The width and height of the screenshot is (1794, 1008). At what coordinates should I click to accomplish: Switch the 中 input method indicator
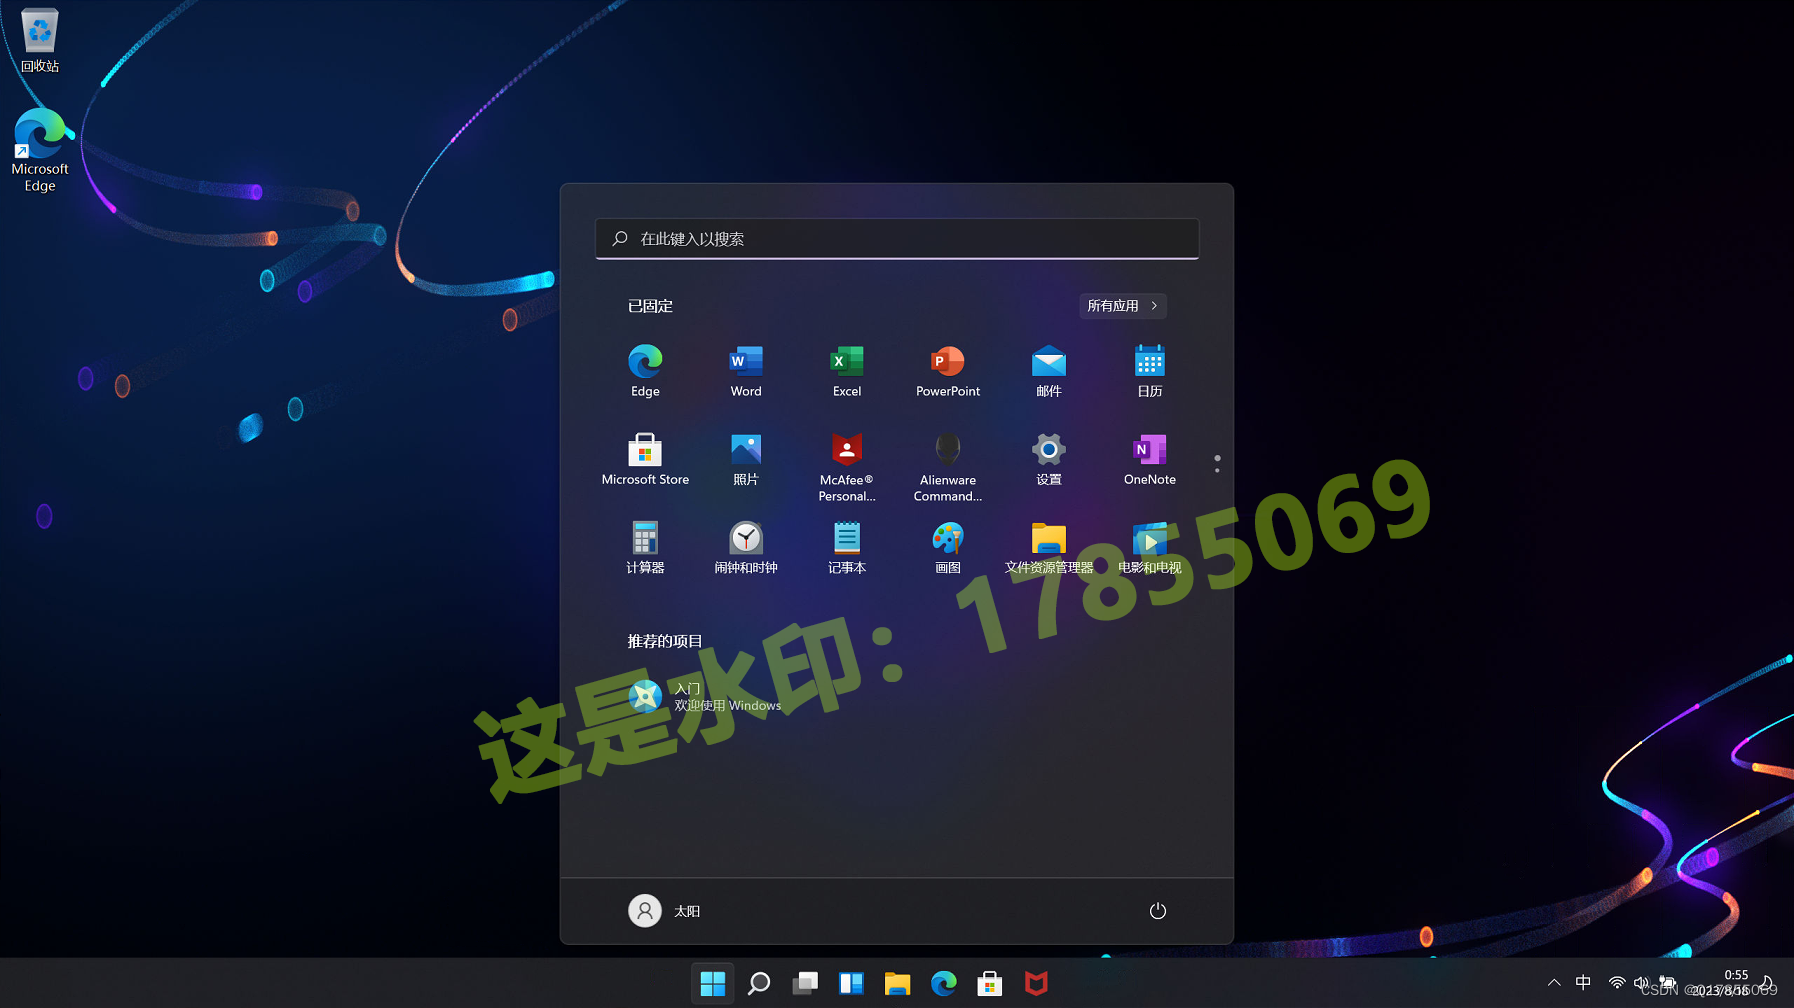pos(1583,983)
